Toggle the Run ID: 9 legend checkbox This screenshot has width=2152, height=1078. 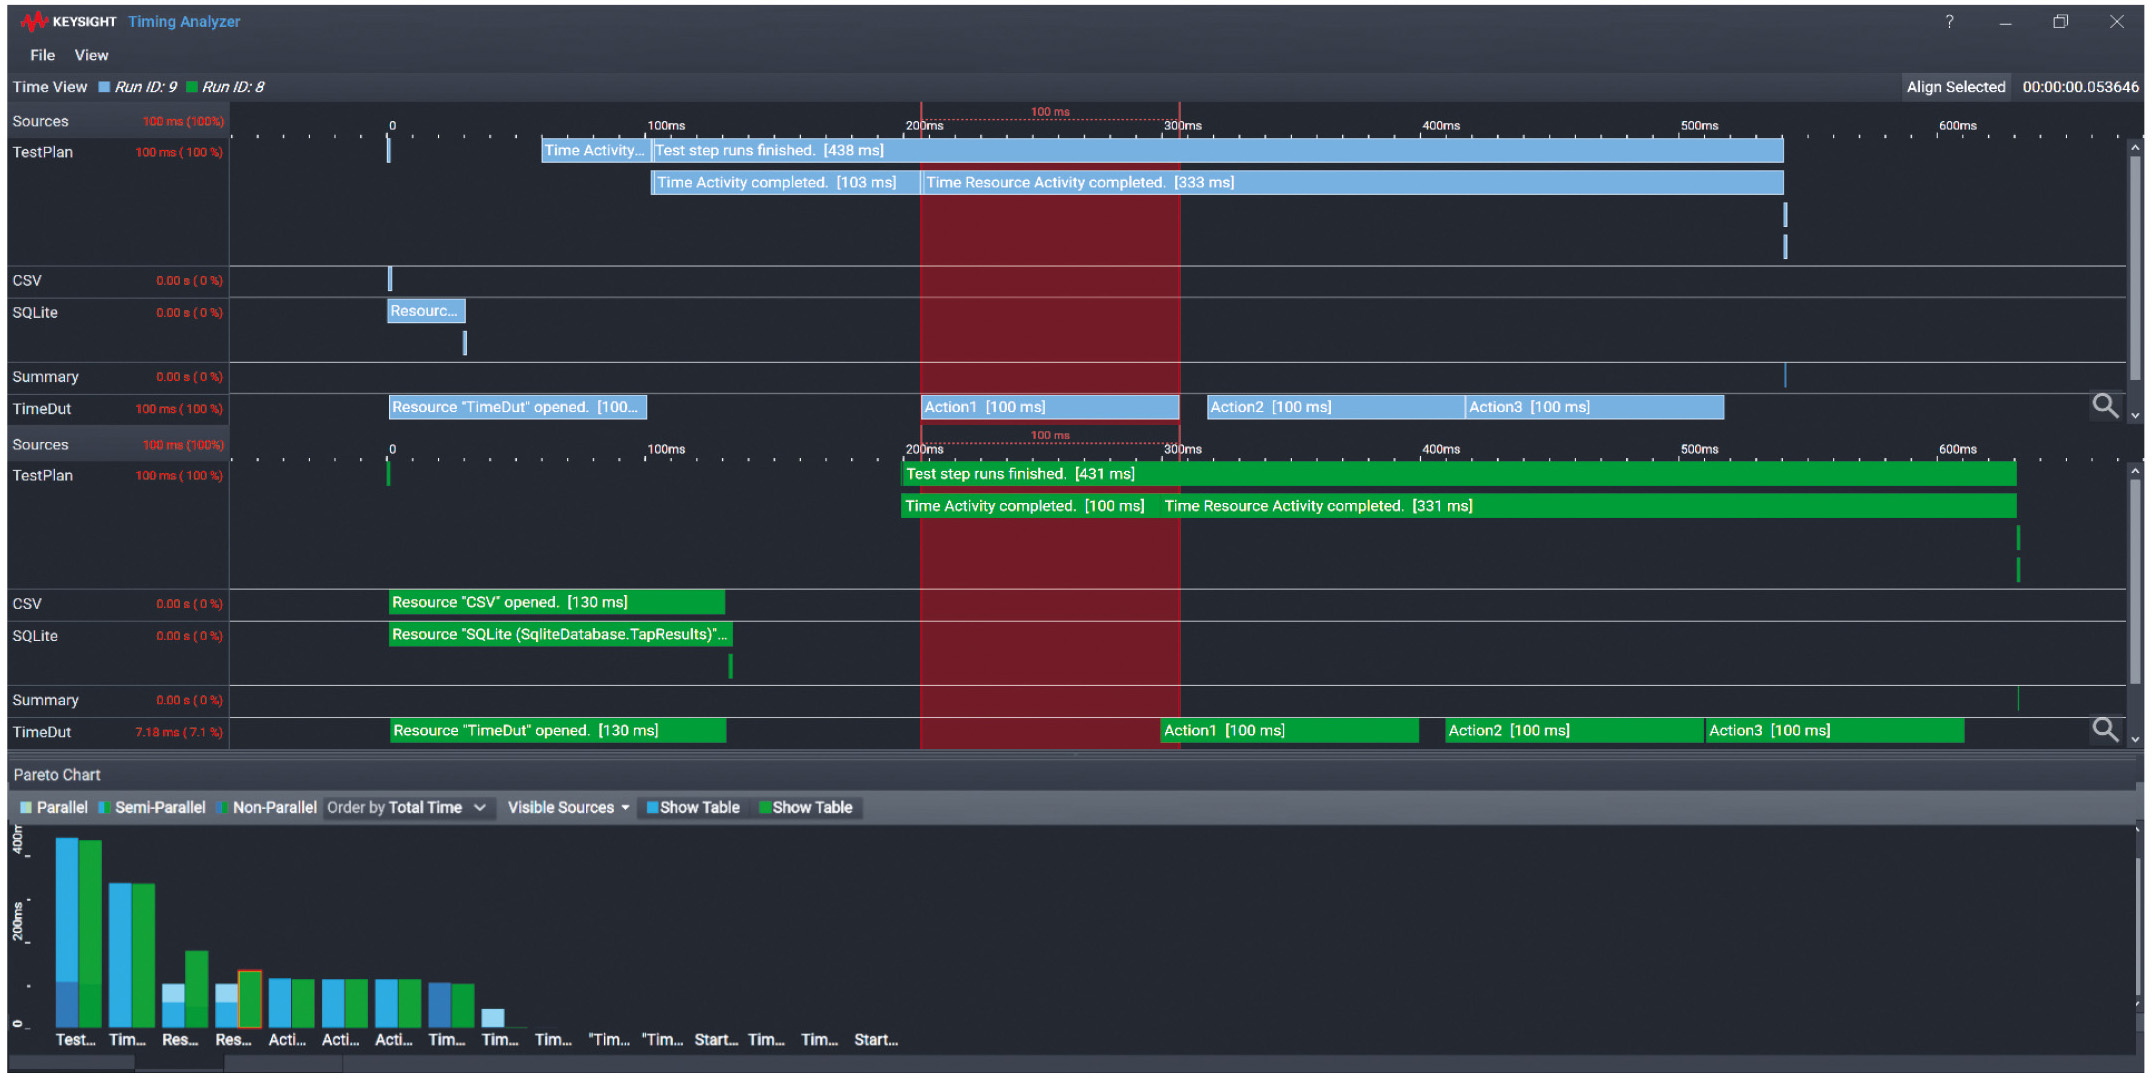pos(104,87)
